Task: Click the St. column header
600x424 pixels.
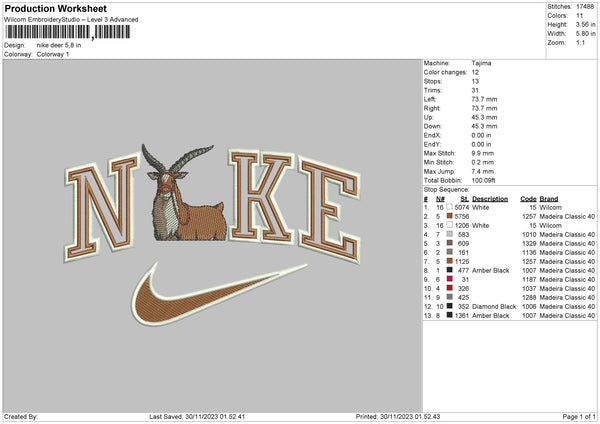Action: click(x=465, y=199)
